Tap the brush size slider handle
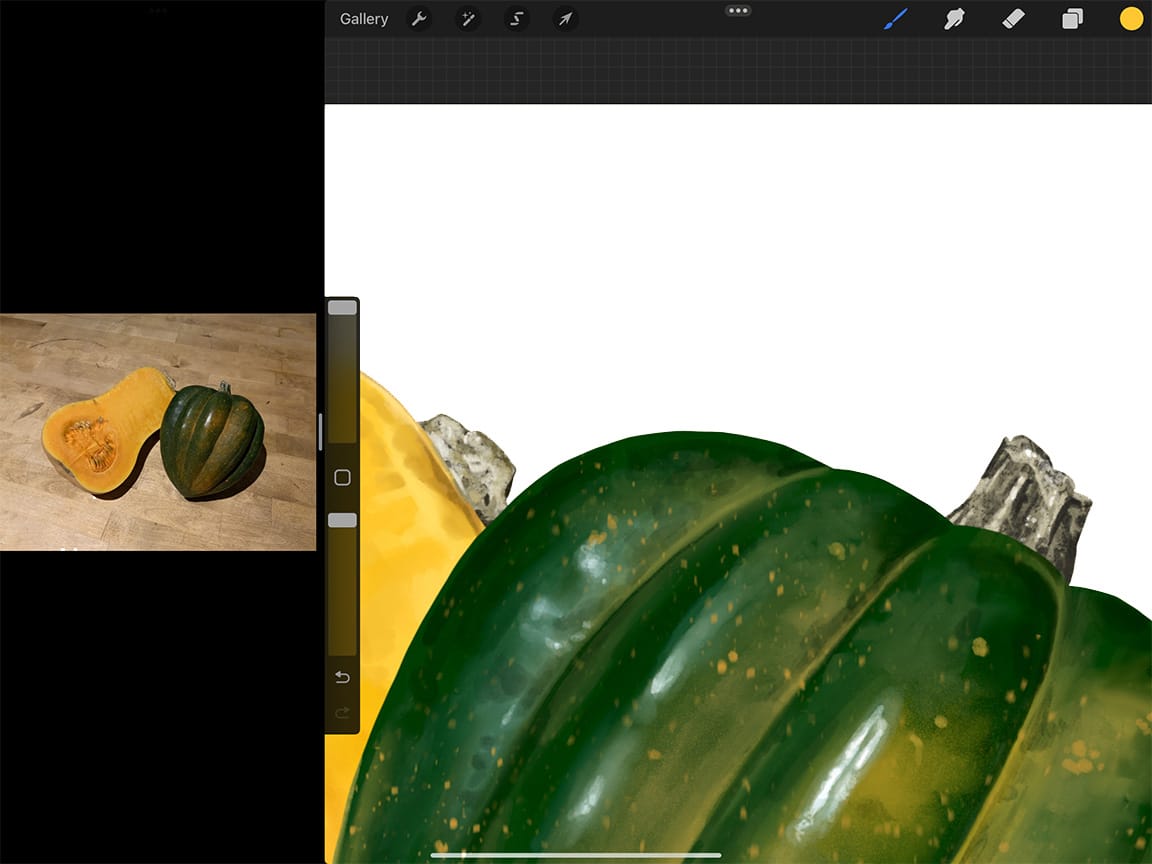The image size is (1152, 864). [x=341, y=307]
